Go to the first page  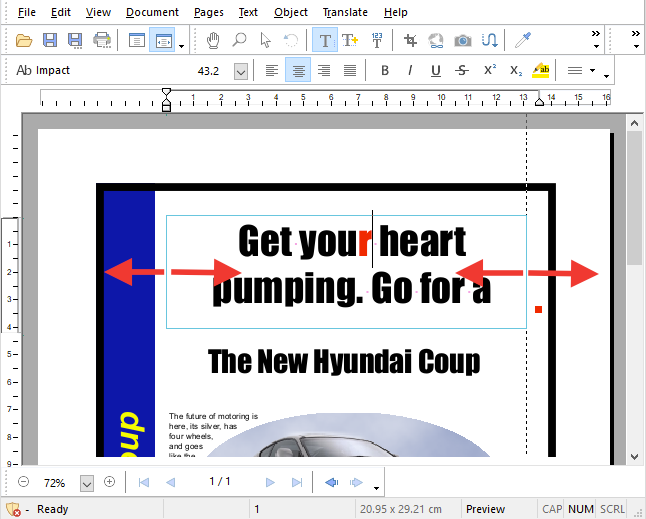pos(144,482)
